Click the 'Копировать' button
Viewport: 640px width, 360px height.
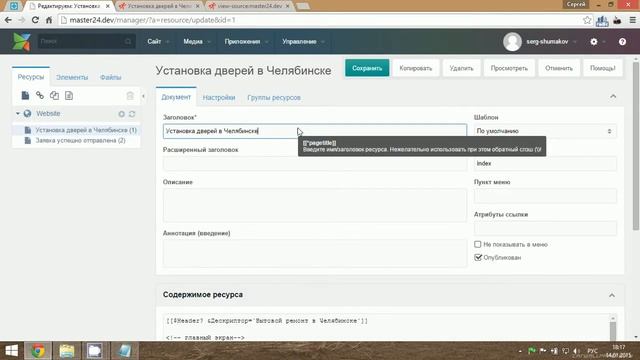[x=416, y=68]
